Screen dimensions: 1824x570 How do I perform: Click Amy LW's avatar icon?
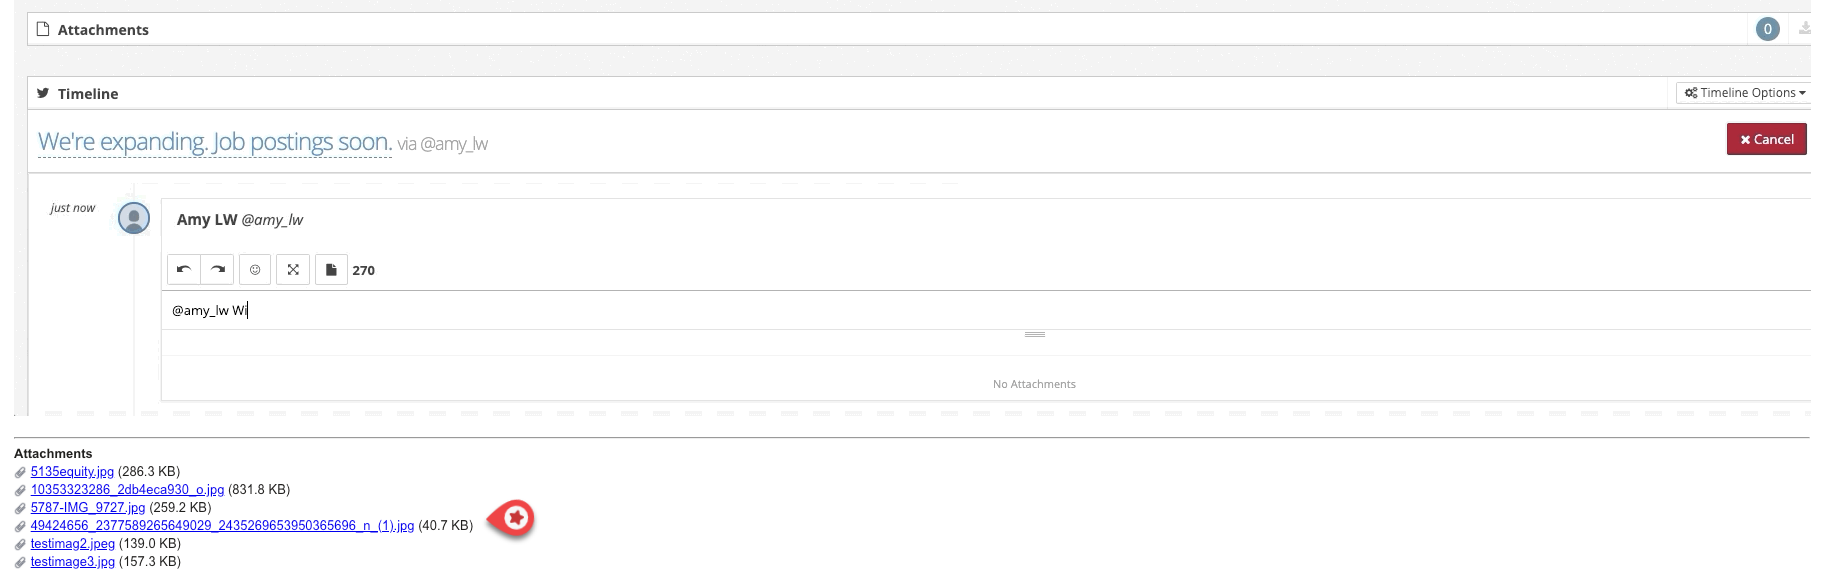tap(134, 218)
